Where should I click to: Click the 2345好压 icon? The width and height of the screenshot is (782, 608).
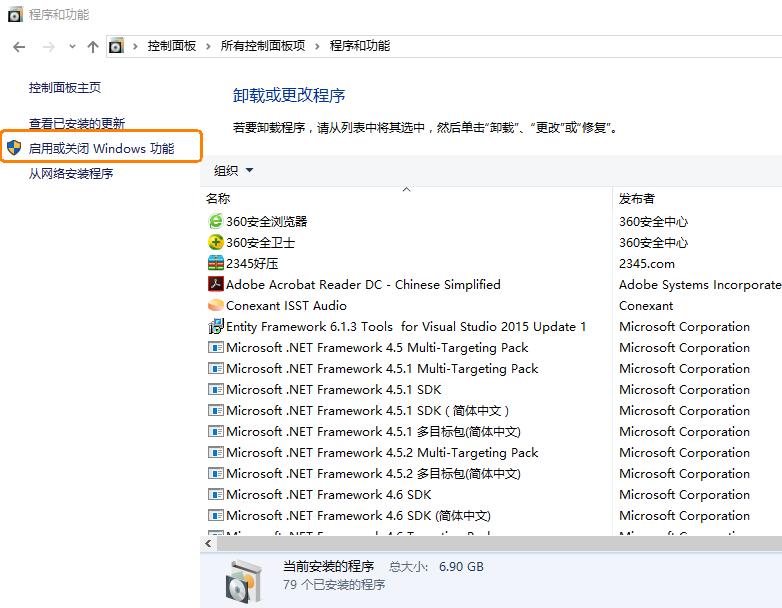[215, 263]
